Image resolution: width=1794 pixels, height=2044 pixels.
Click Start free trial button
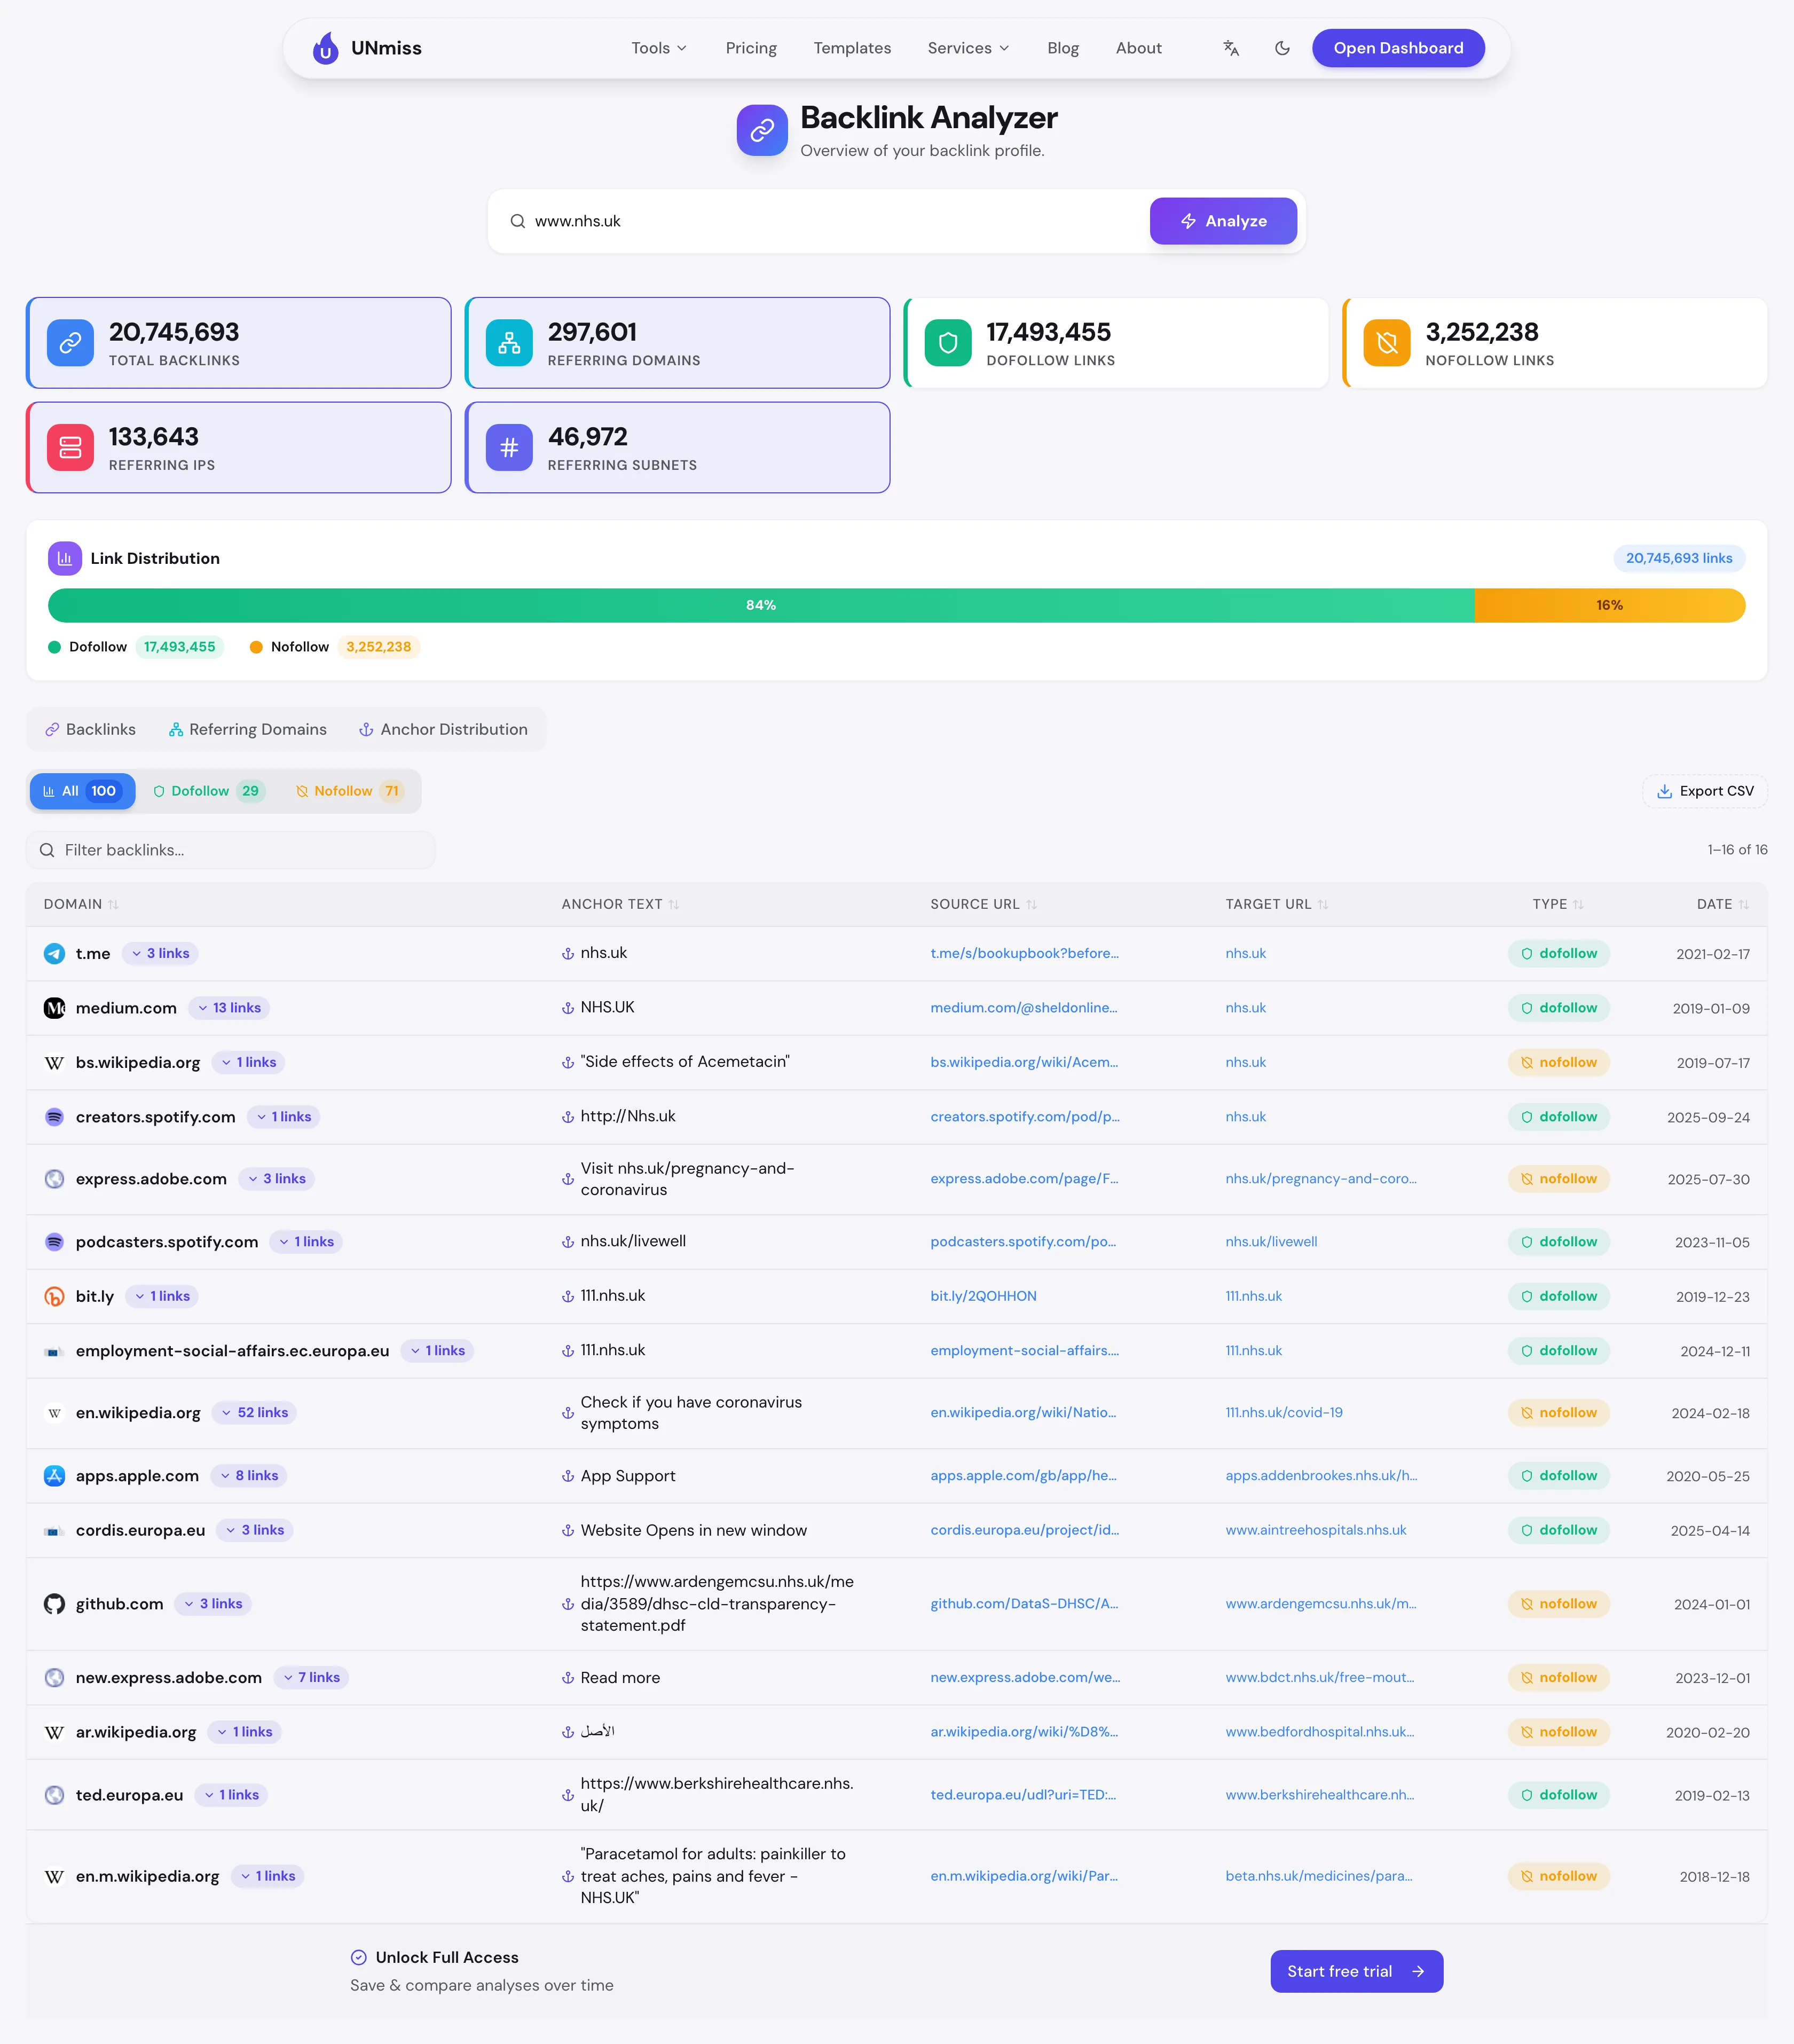[1356, 1971]
